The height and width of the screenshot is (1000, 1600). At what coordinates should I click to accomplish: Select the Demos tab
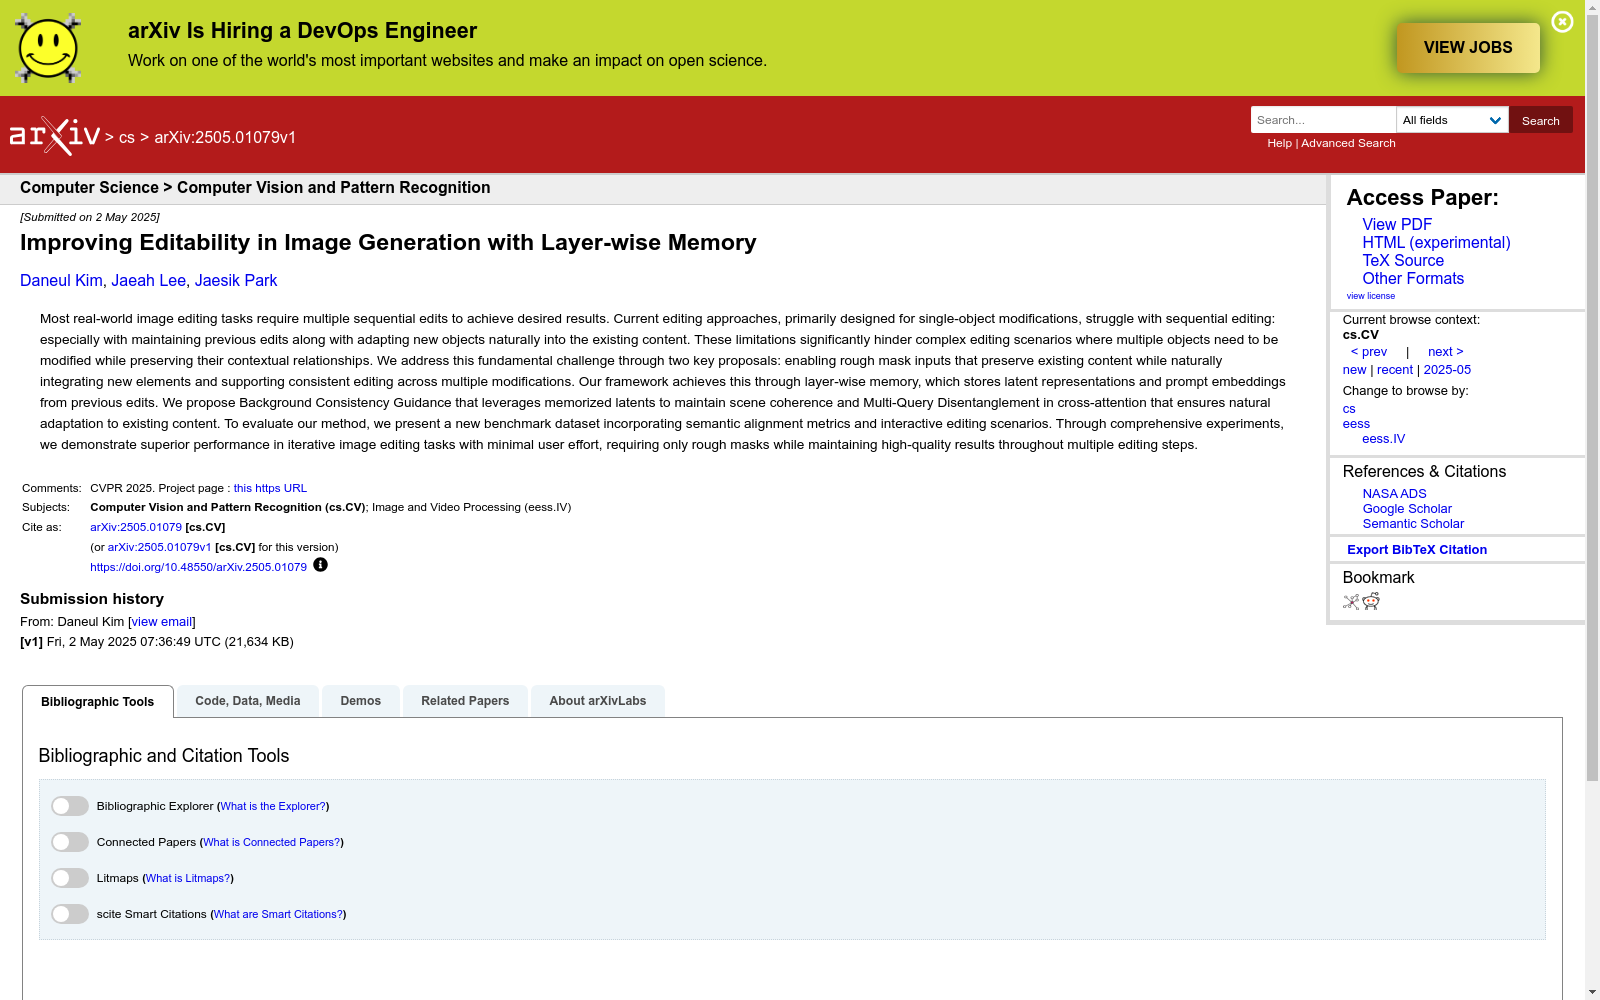360,701
